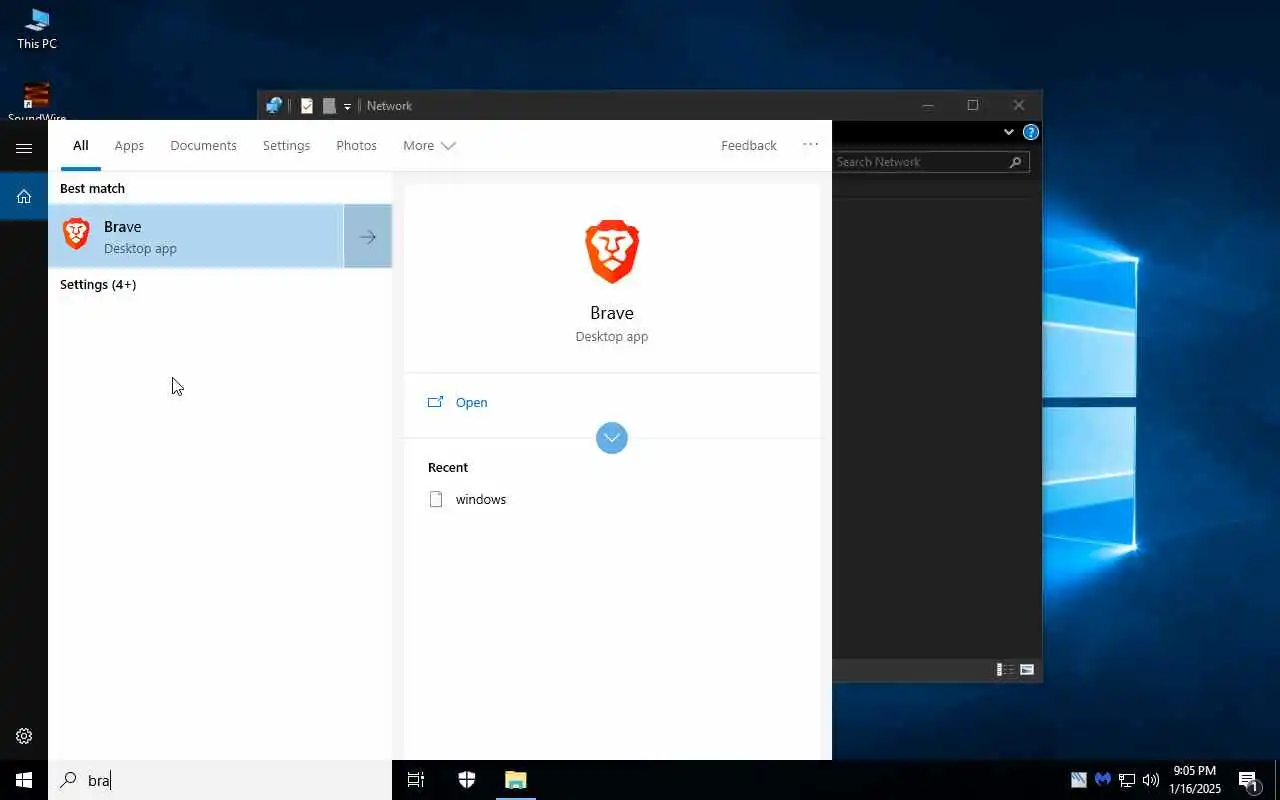Expand the ribbon chevron in Network window
The image size is (1280, 800).
click(x=1009, y=132)
